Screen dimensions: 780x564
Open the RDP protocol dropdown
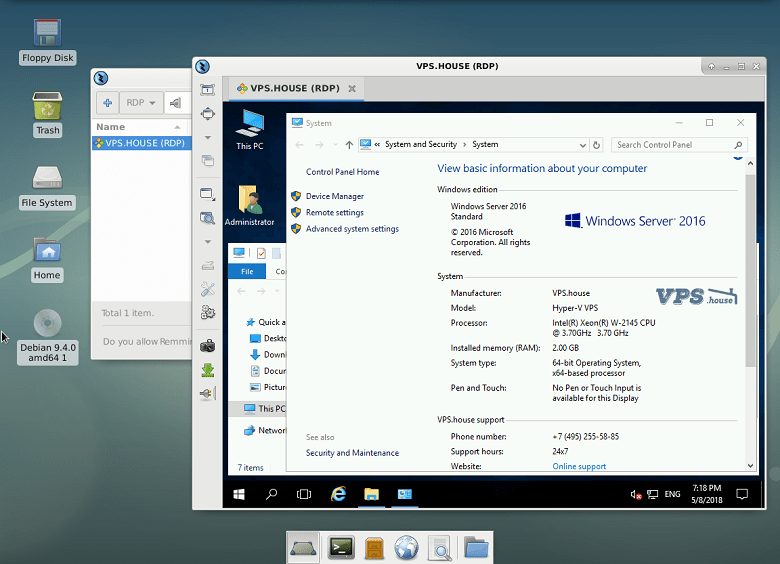tap(141, 103)
